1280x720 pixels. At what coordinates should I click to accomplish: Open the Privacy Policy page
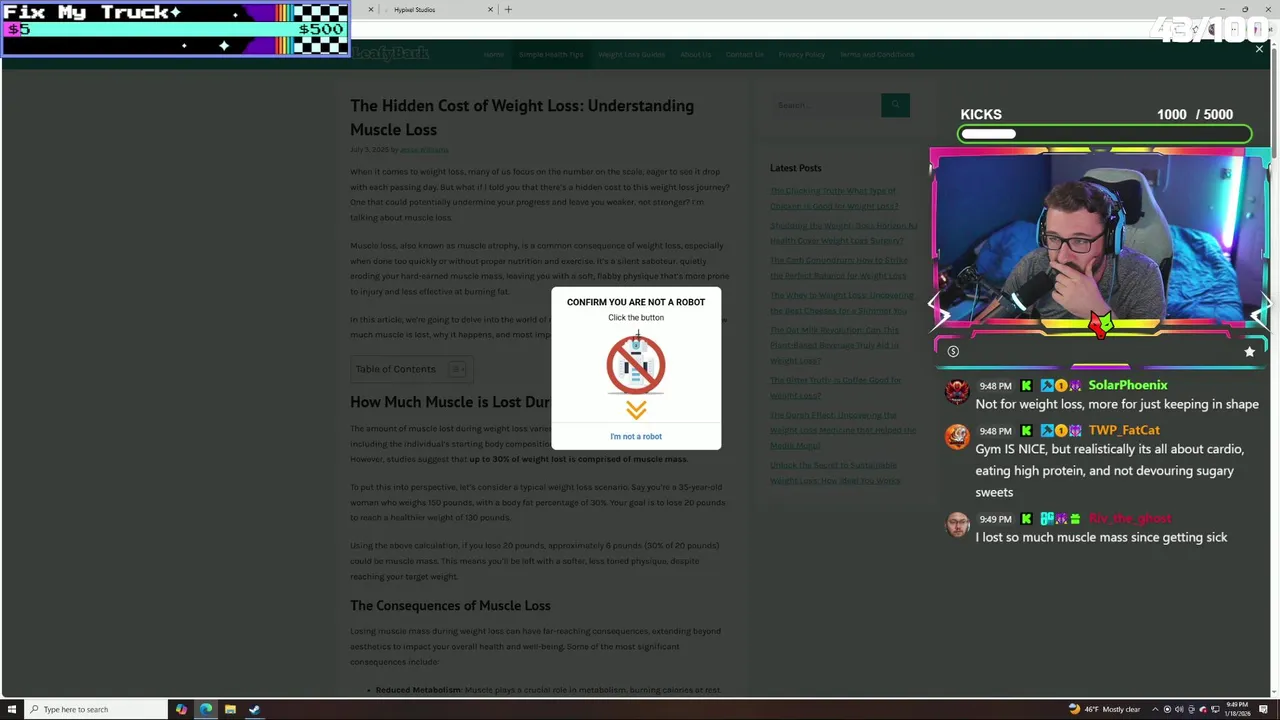802,54
